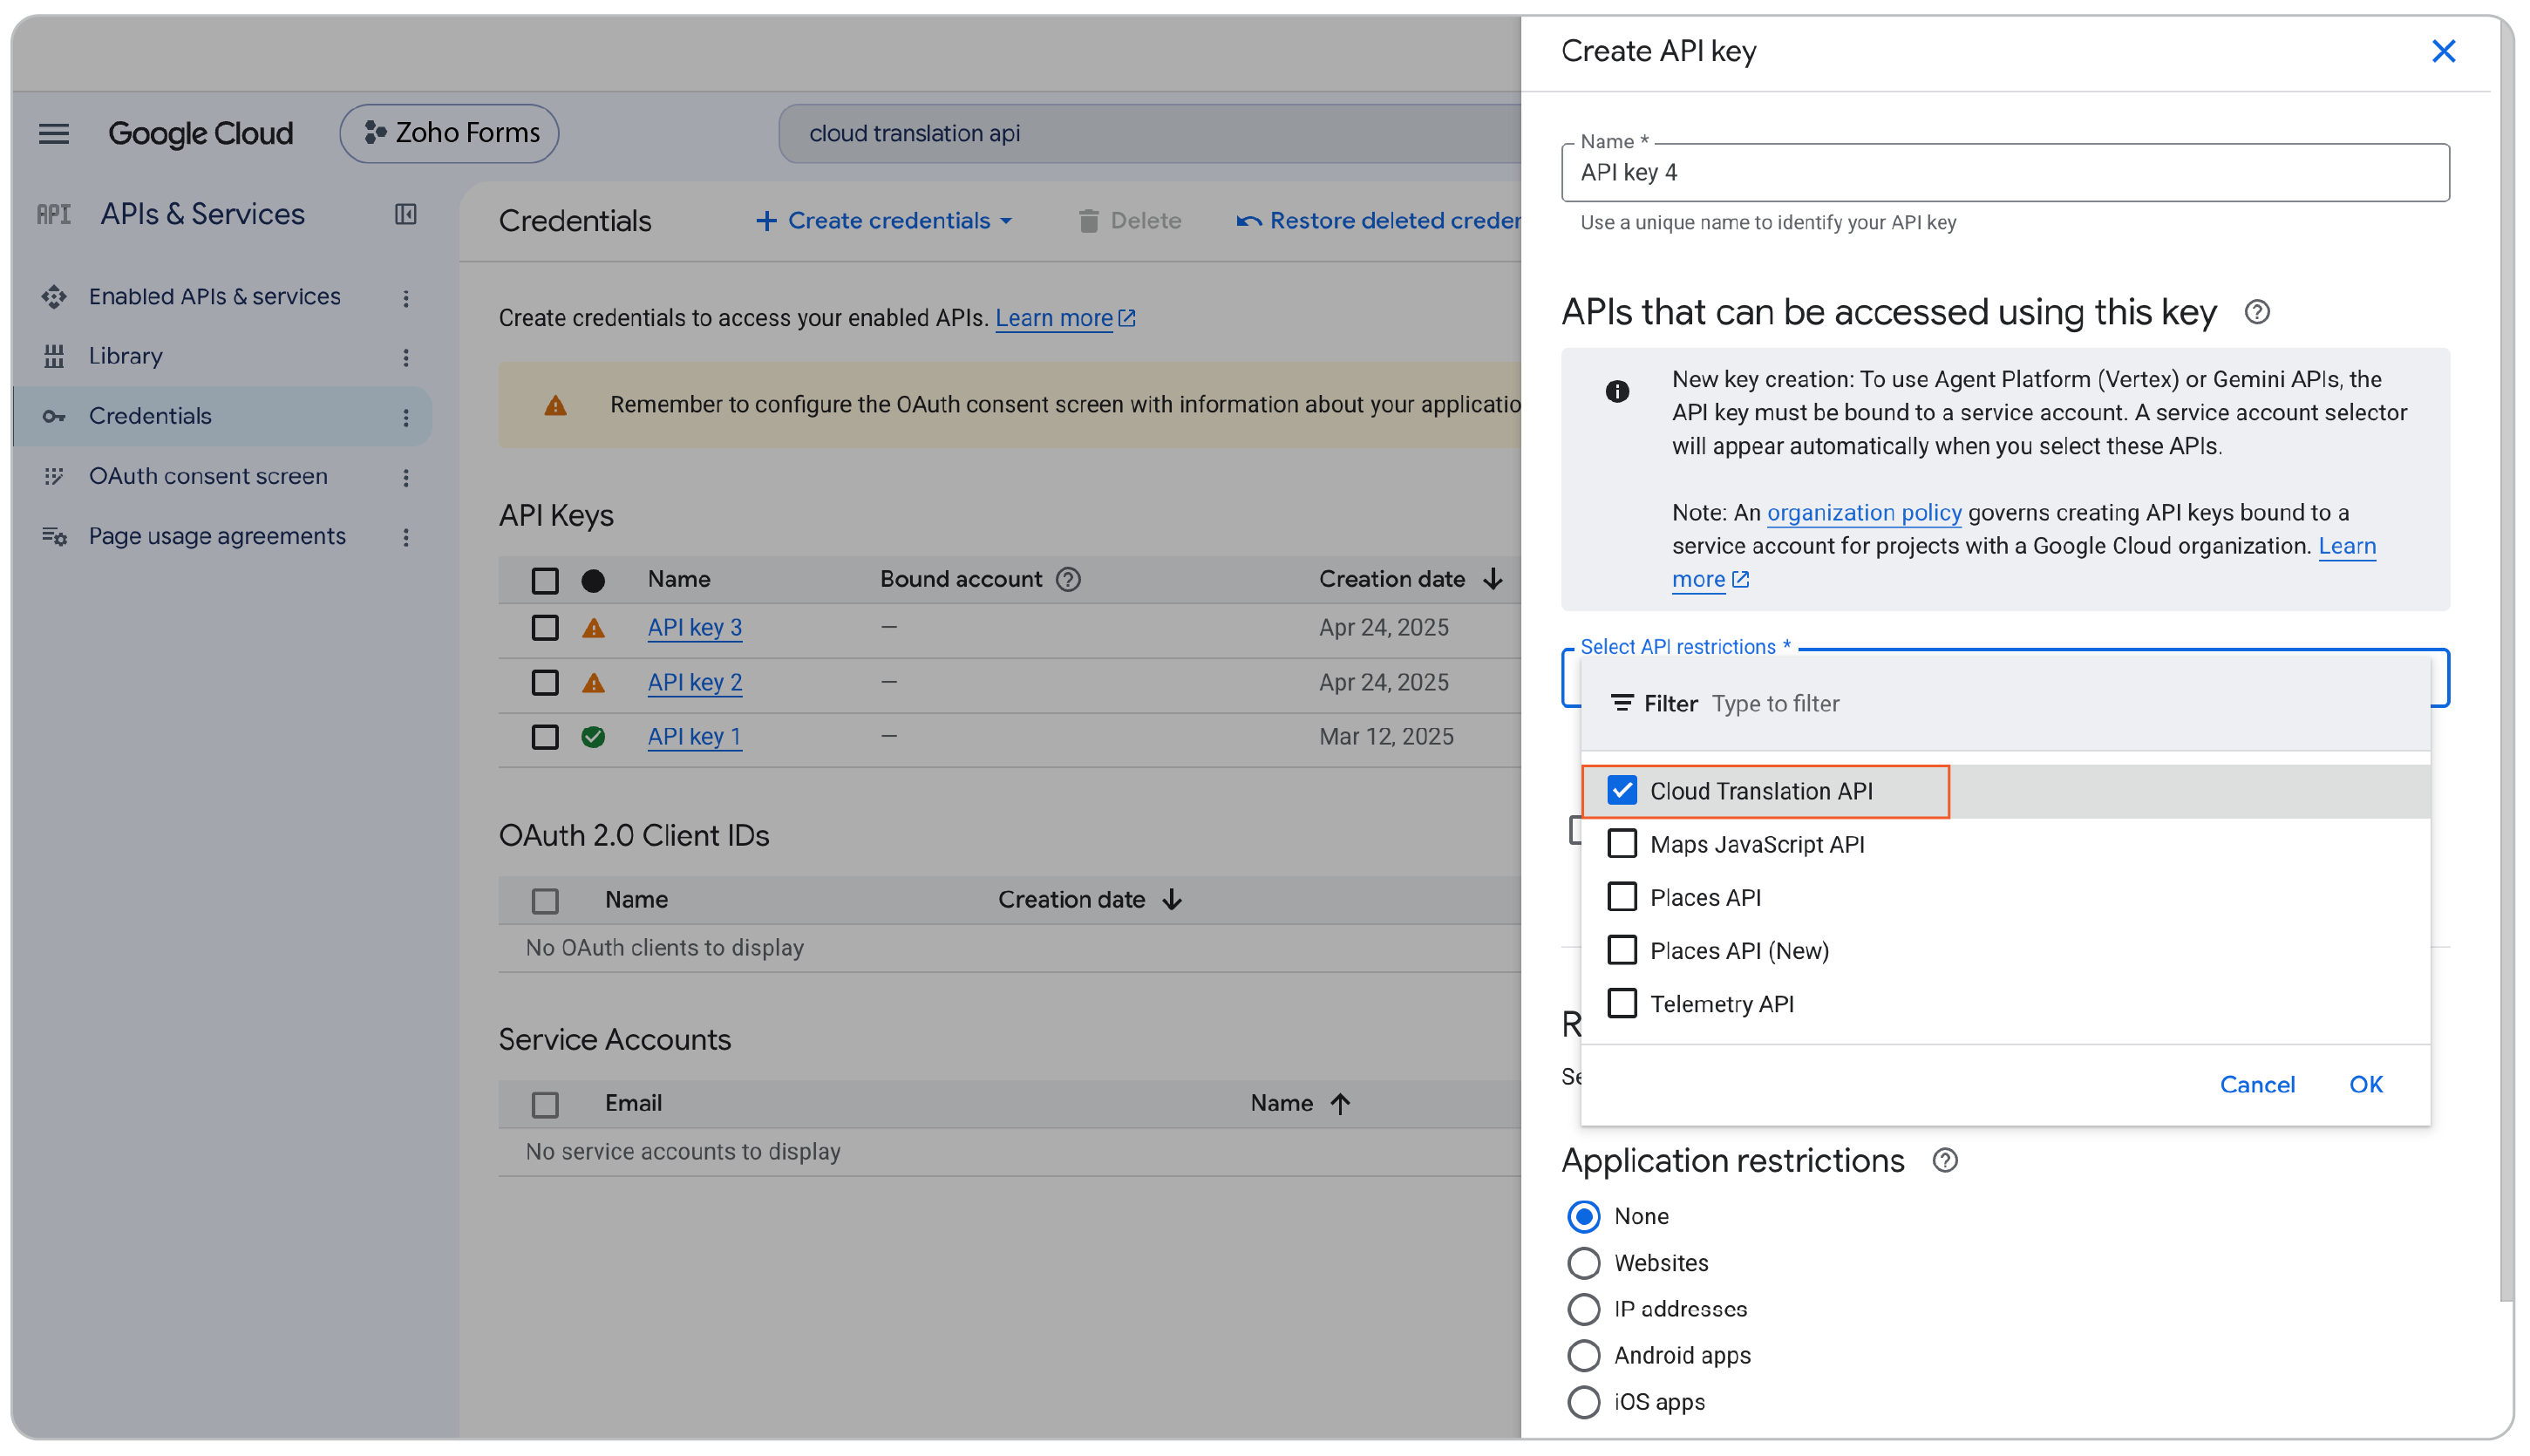Image resolution: width=2530 pixels, height=1456 pixels.
Task: Click the OAuth consent screen icon
Action: click(x=54, y=476)
